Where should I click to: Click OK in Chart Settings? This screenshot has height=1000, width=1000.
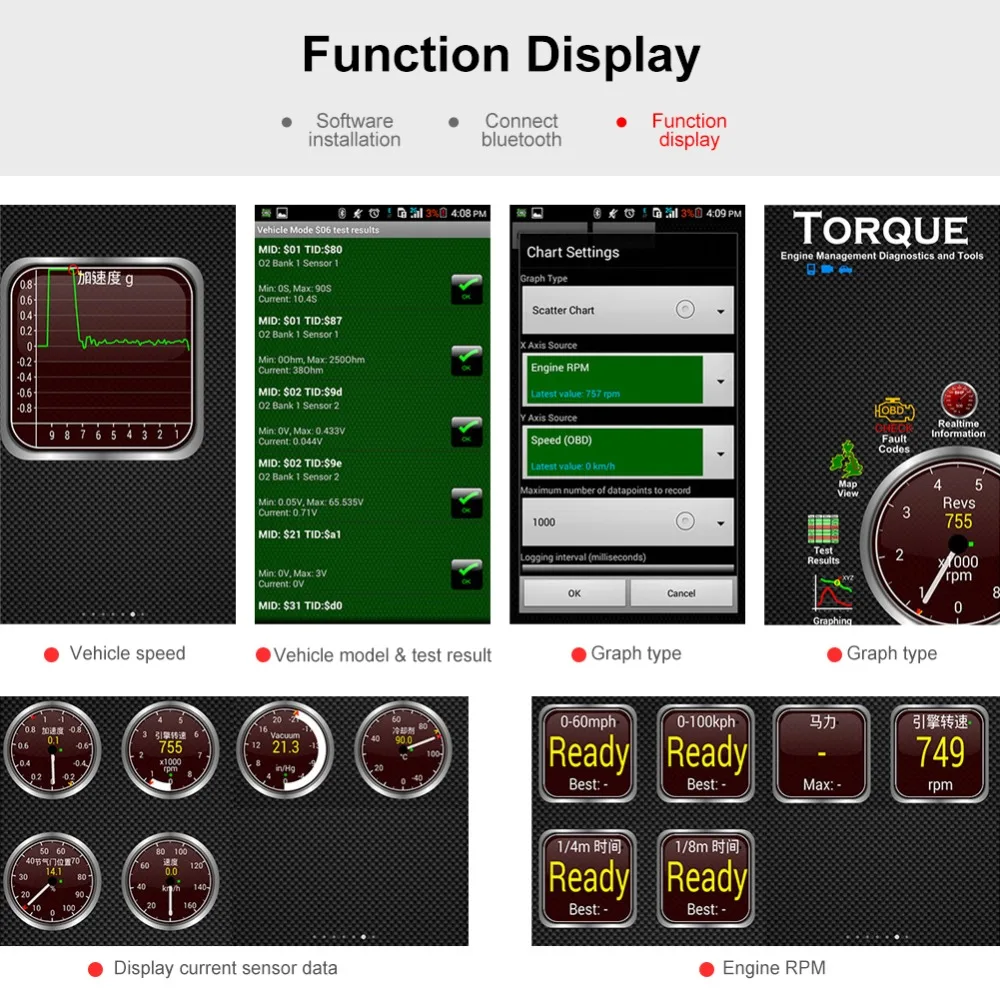point(574,593)
